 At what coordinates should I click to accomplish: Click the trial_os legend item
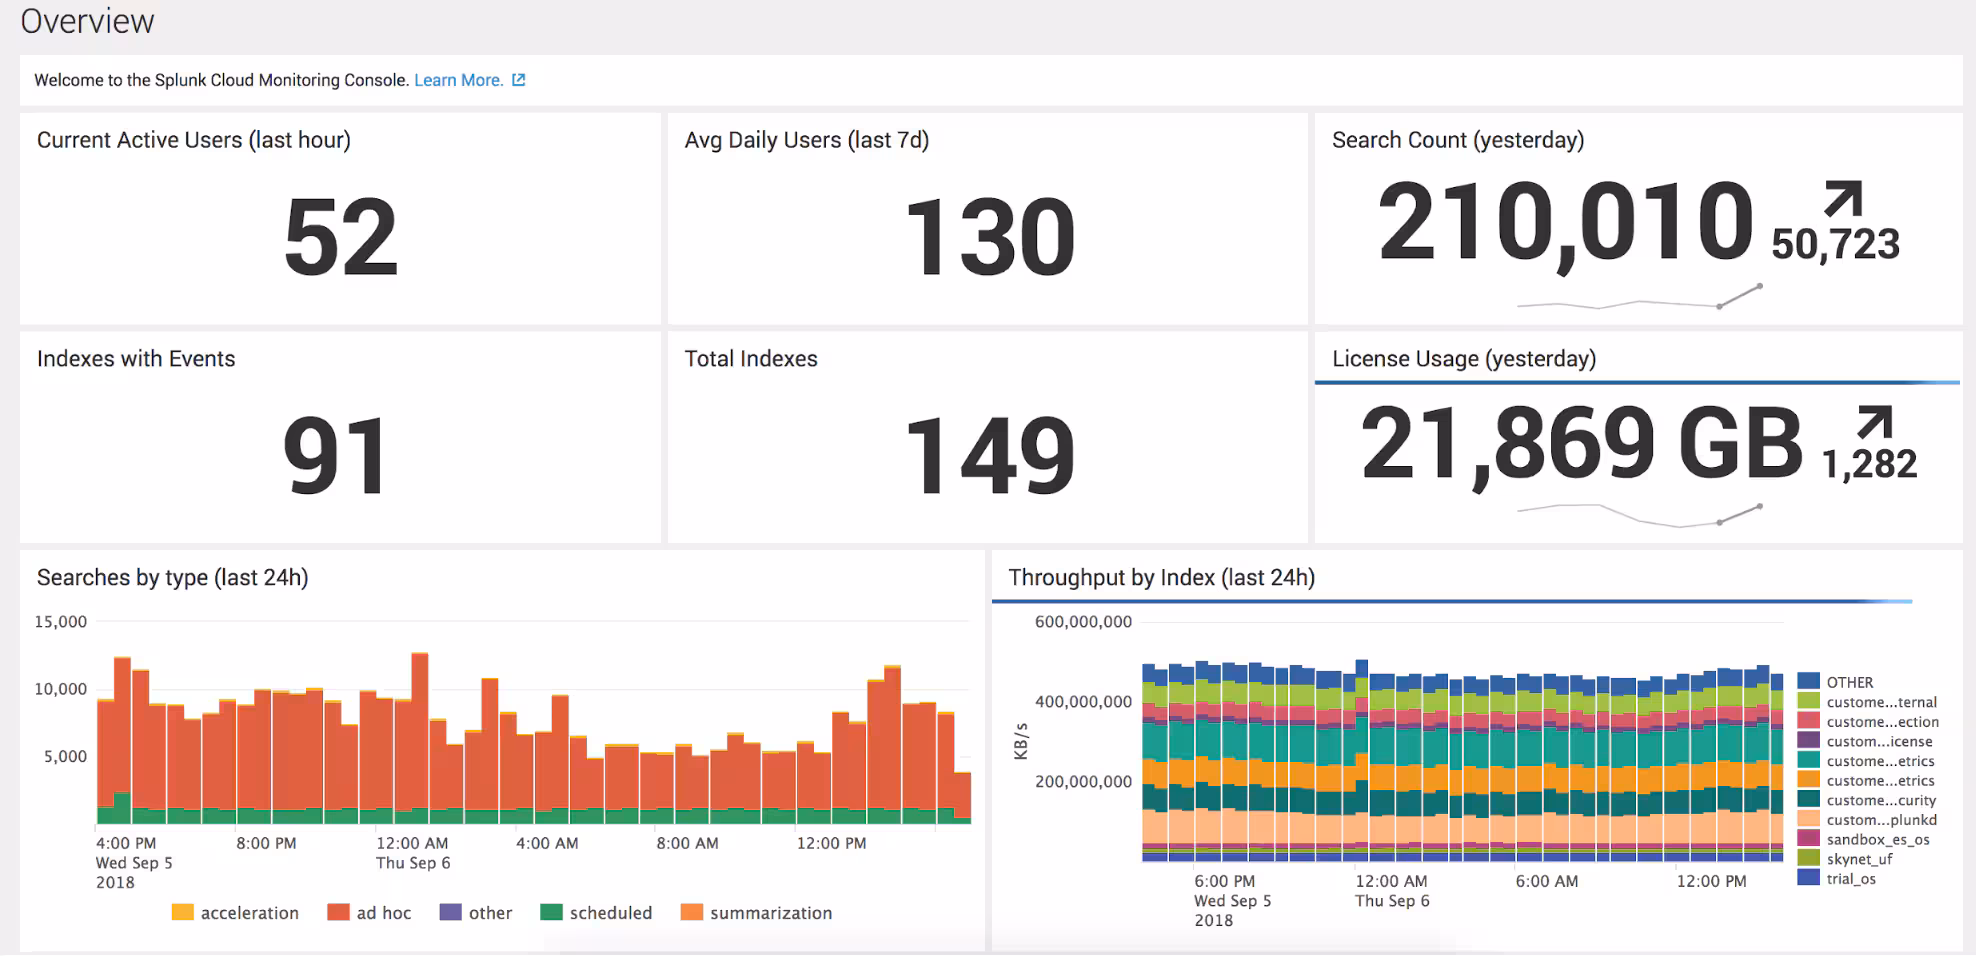1850,879
